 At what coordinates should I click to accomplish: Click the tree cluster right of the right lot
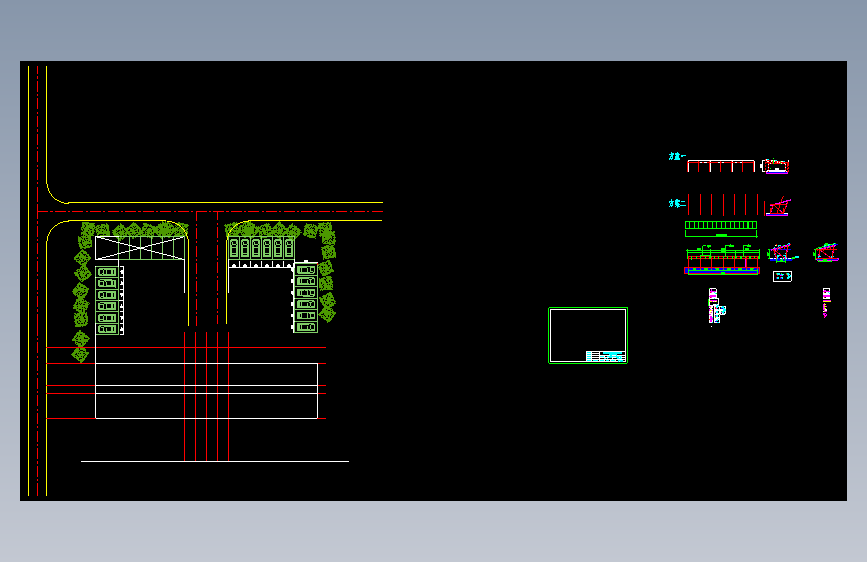(327, 271)
